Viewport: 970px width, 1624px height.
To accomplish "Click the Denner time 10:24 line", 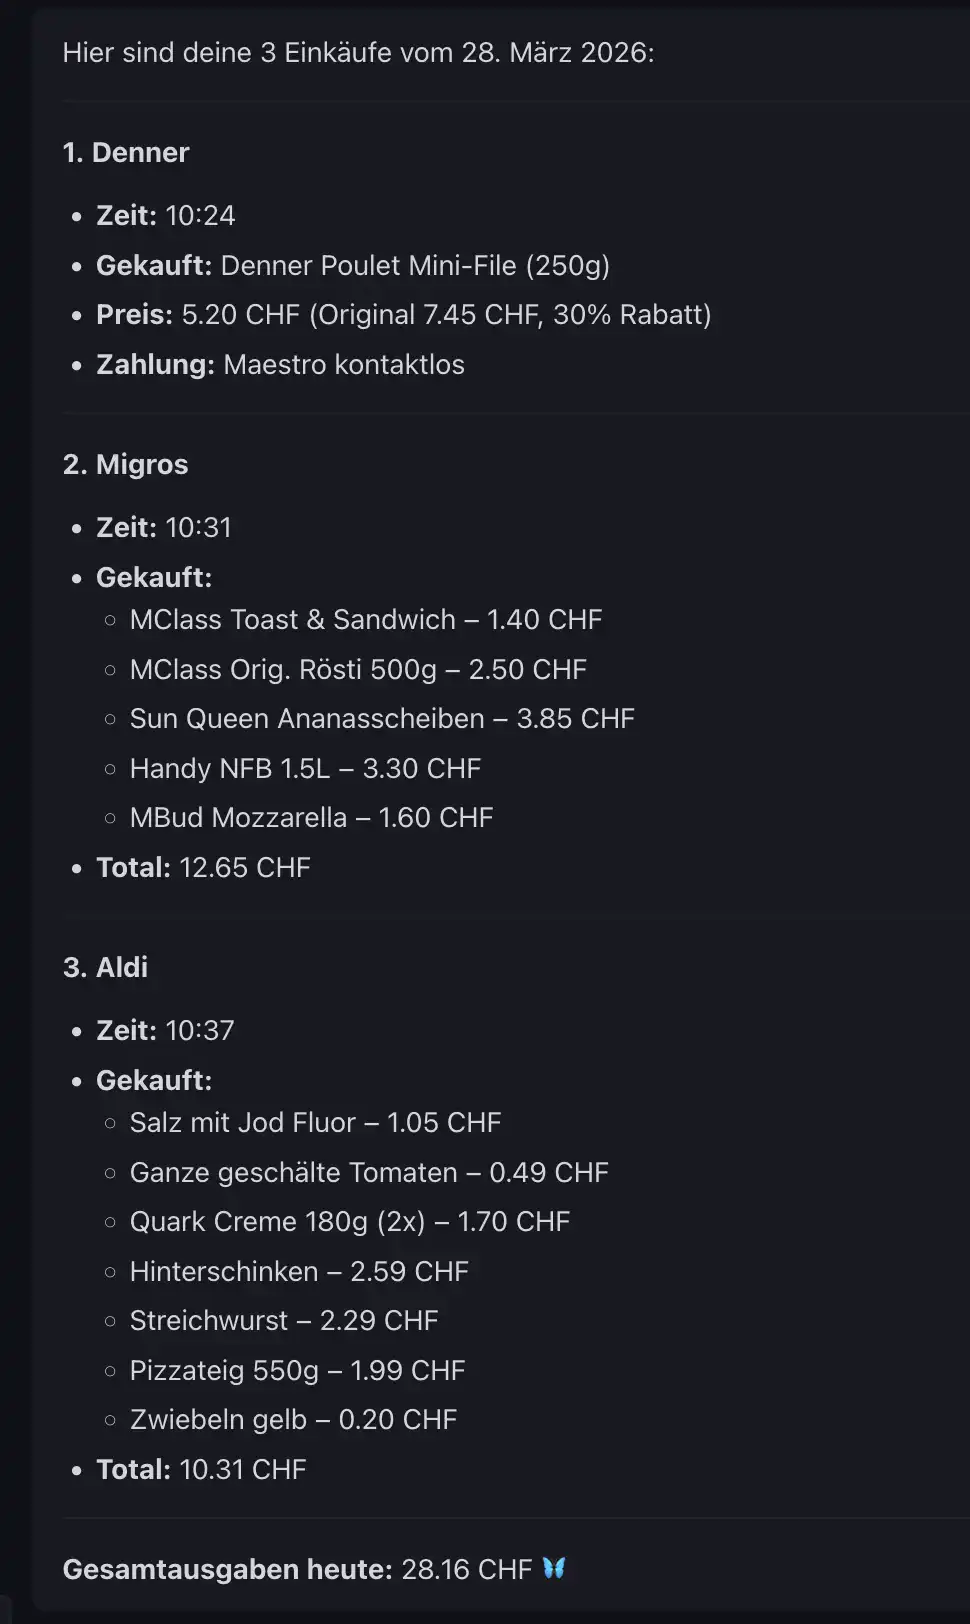I will 166,215.
